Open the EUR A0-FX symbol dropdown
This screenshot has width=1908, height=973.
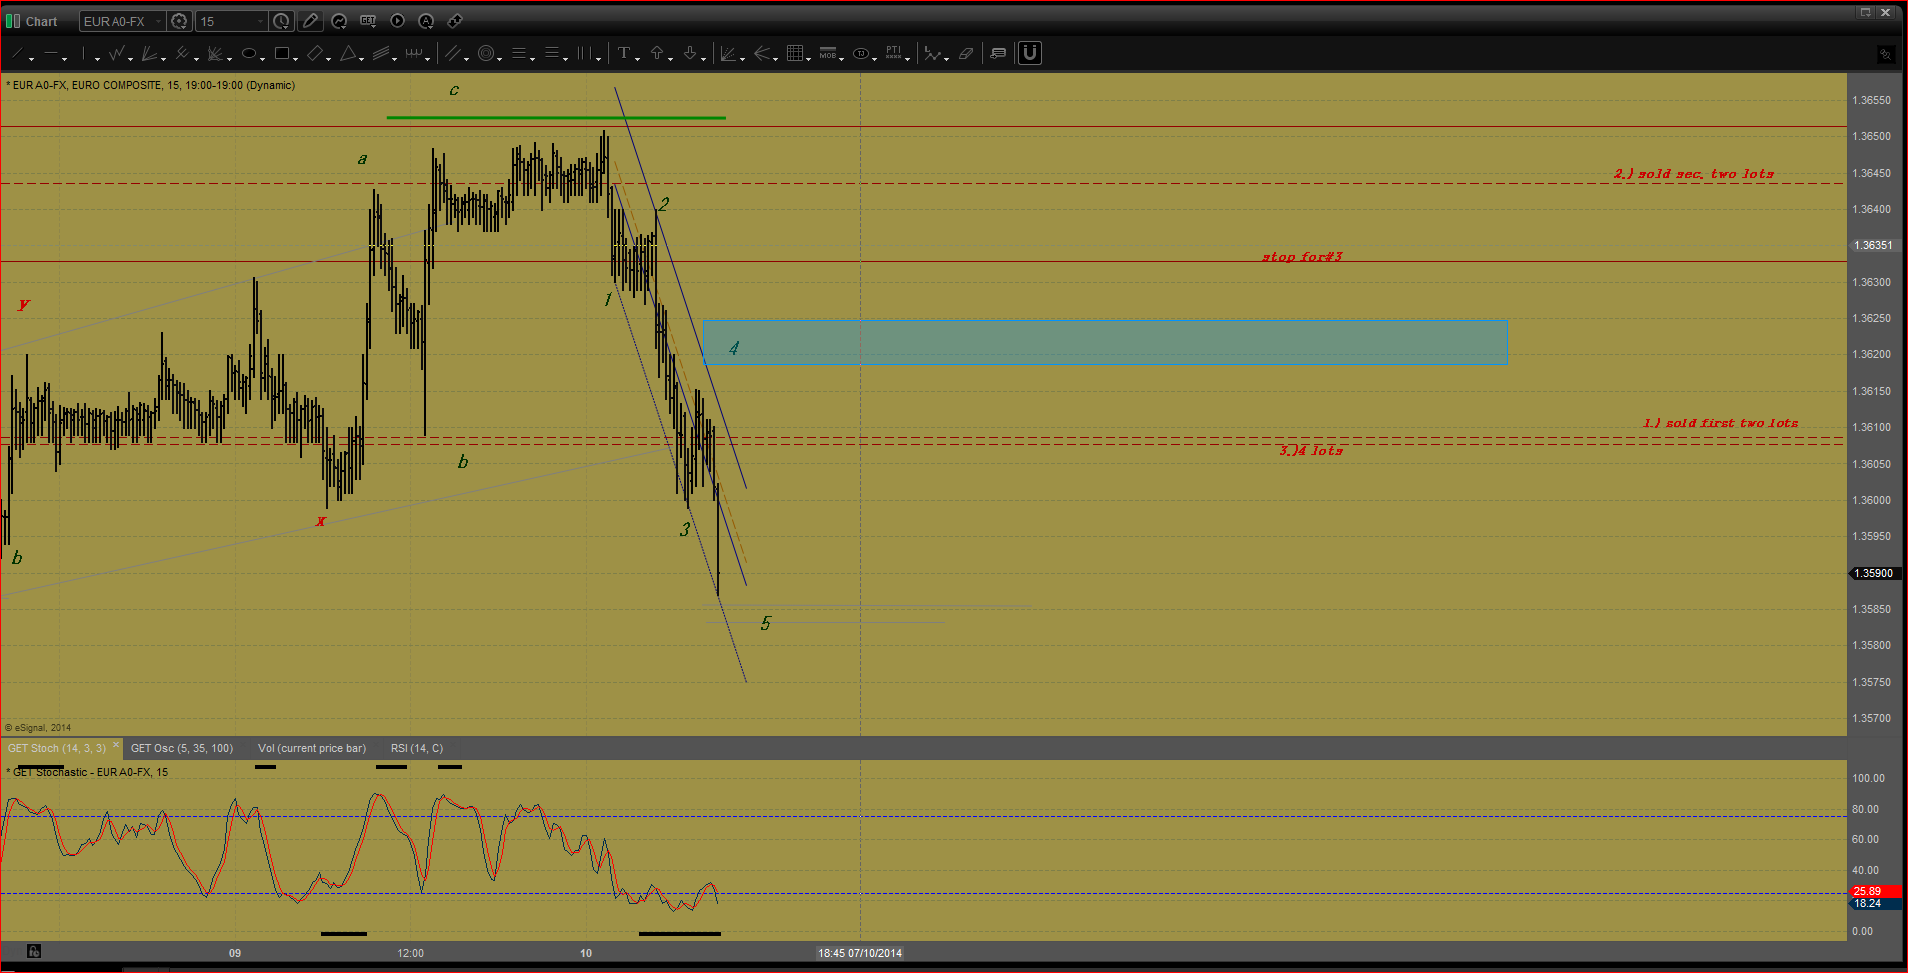(158, 21)
